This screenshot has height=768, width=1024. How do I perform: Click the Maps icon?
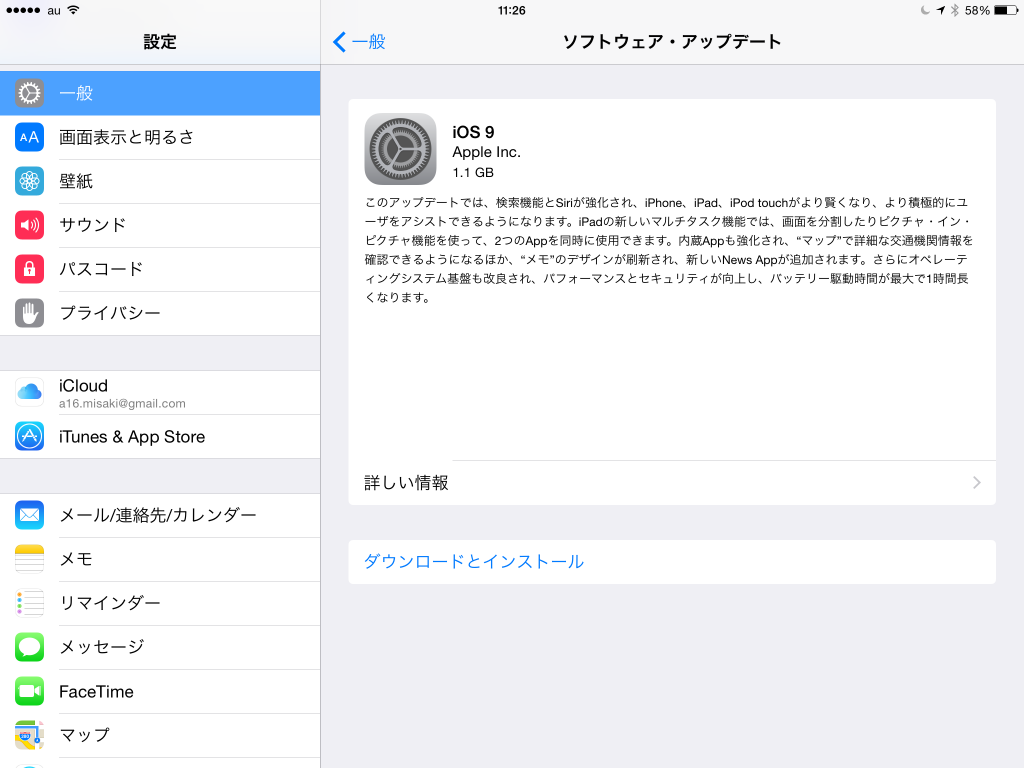(29, 735)
